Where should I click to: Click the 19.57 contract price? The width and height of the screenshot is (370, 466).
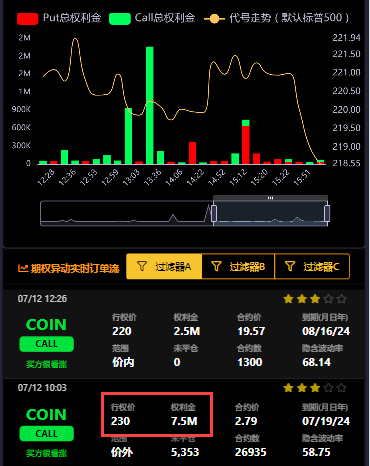pos(251,331)
